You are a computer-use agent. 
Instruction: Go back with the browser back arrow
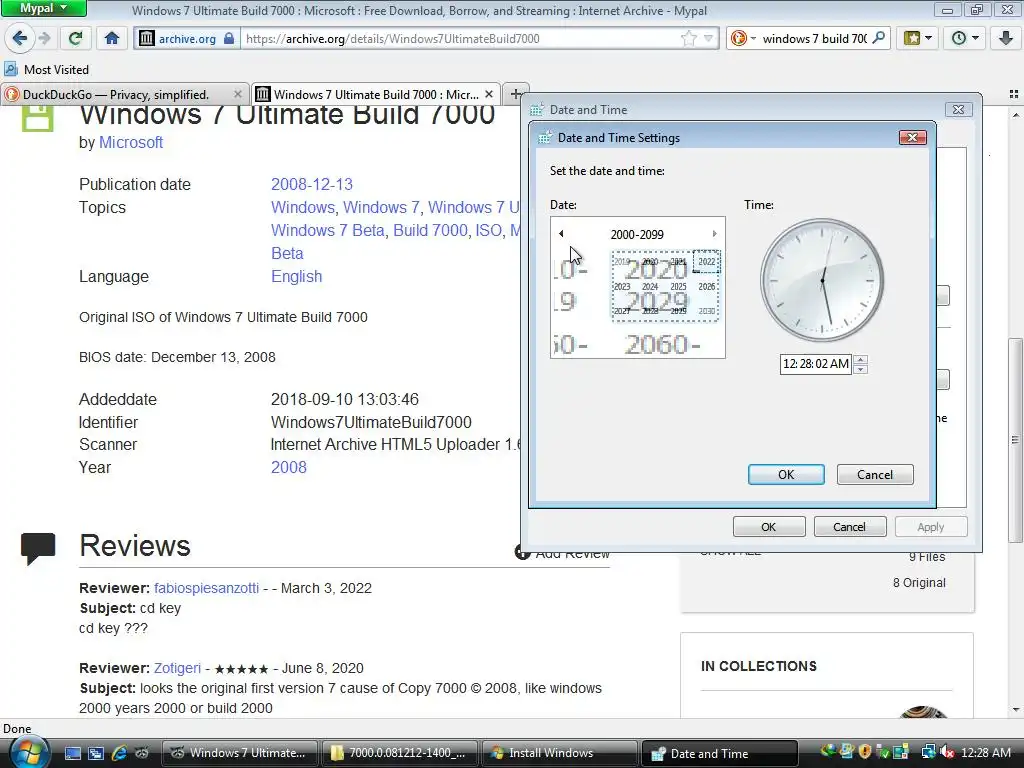coord(20,39)
